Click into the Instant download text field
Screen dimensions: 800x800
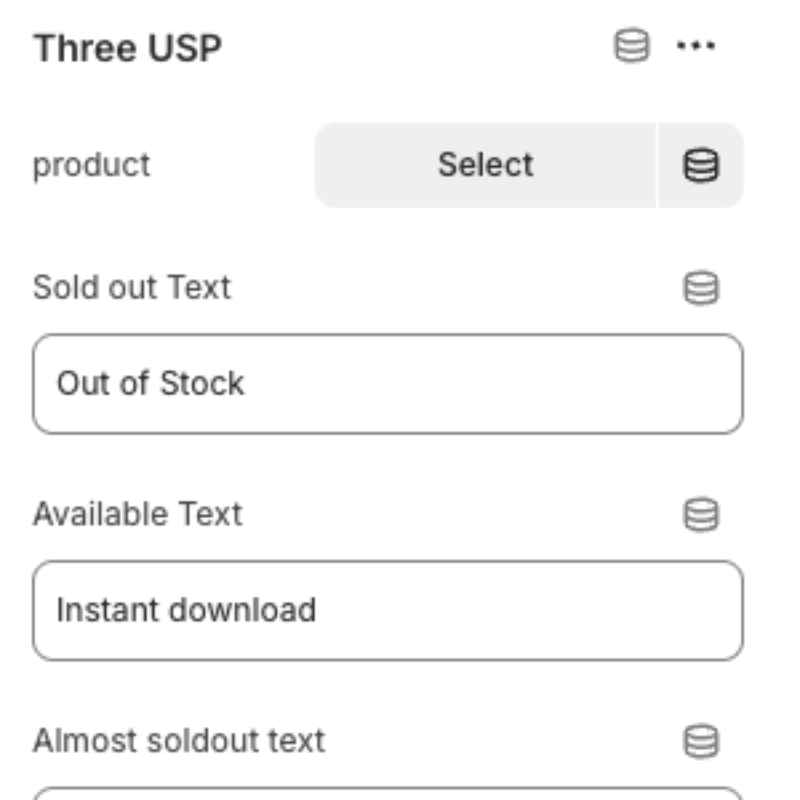[388, 611]
